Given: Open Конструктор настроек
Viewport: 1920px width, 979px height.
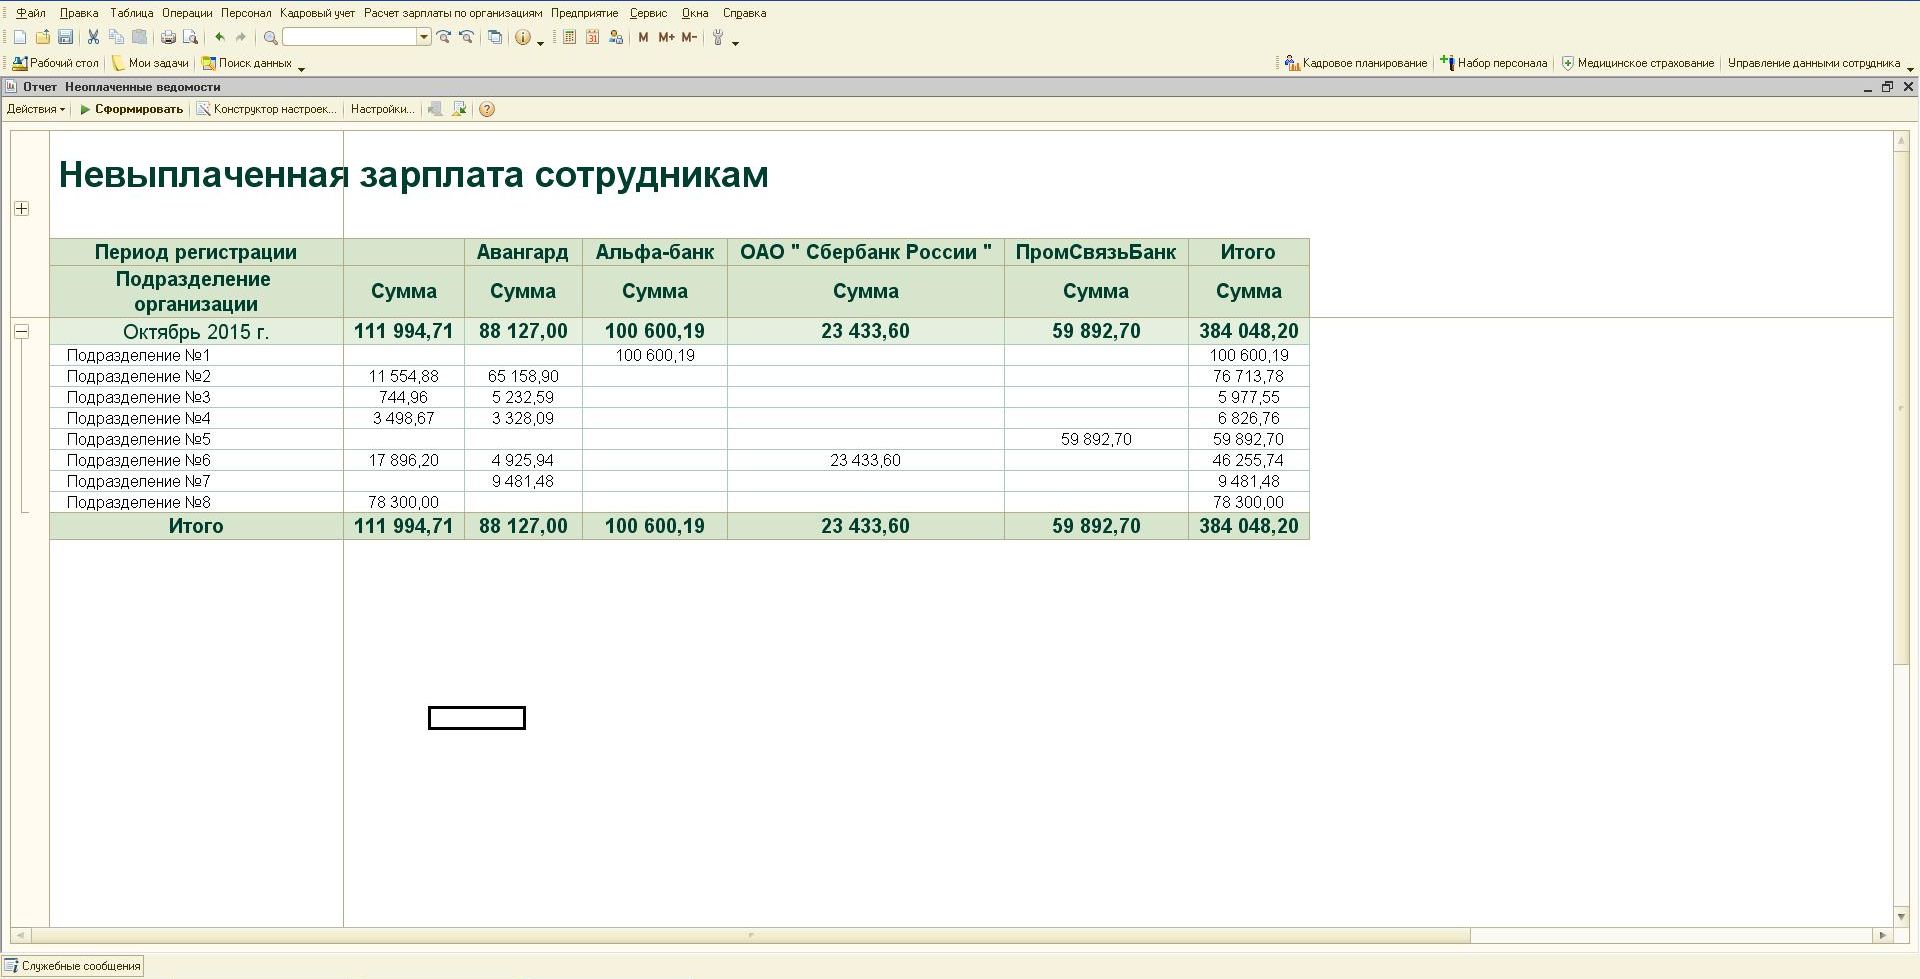Looking at the screenshot, I should tap(266, 109).
